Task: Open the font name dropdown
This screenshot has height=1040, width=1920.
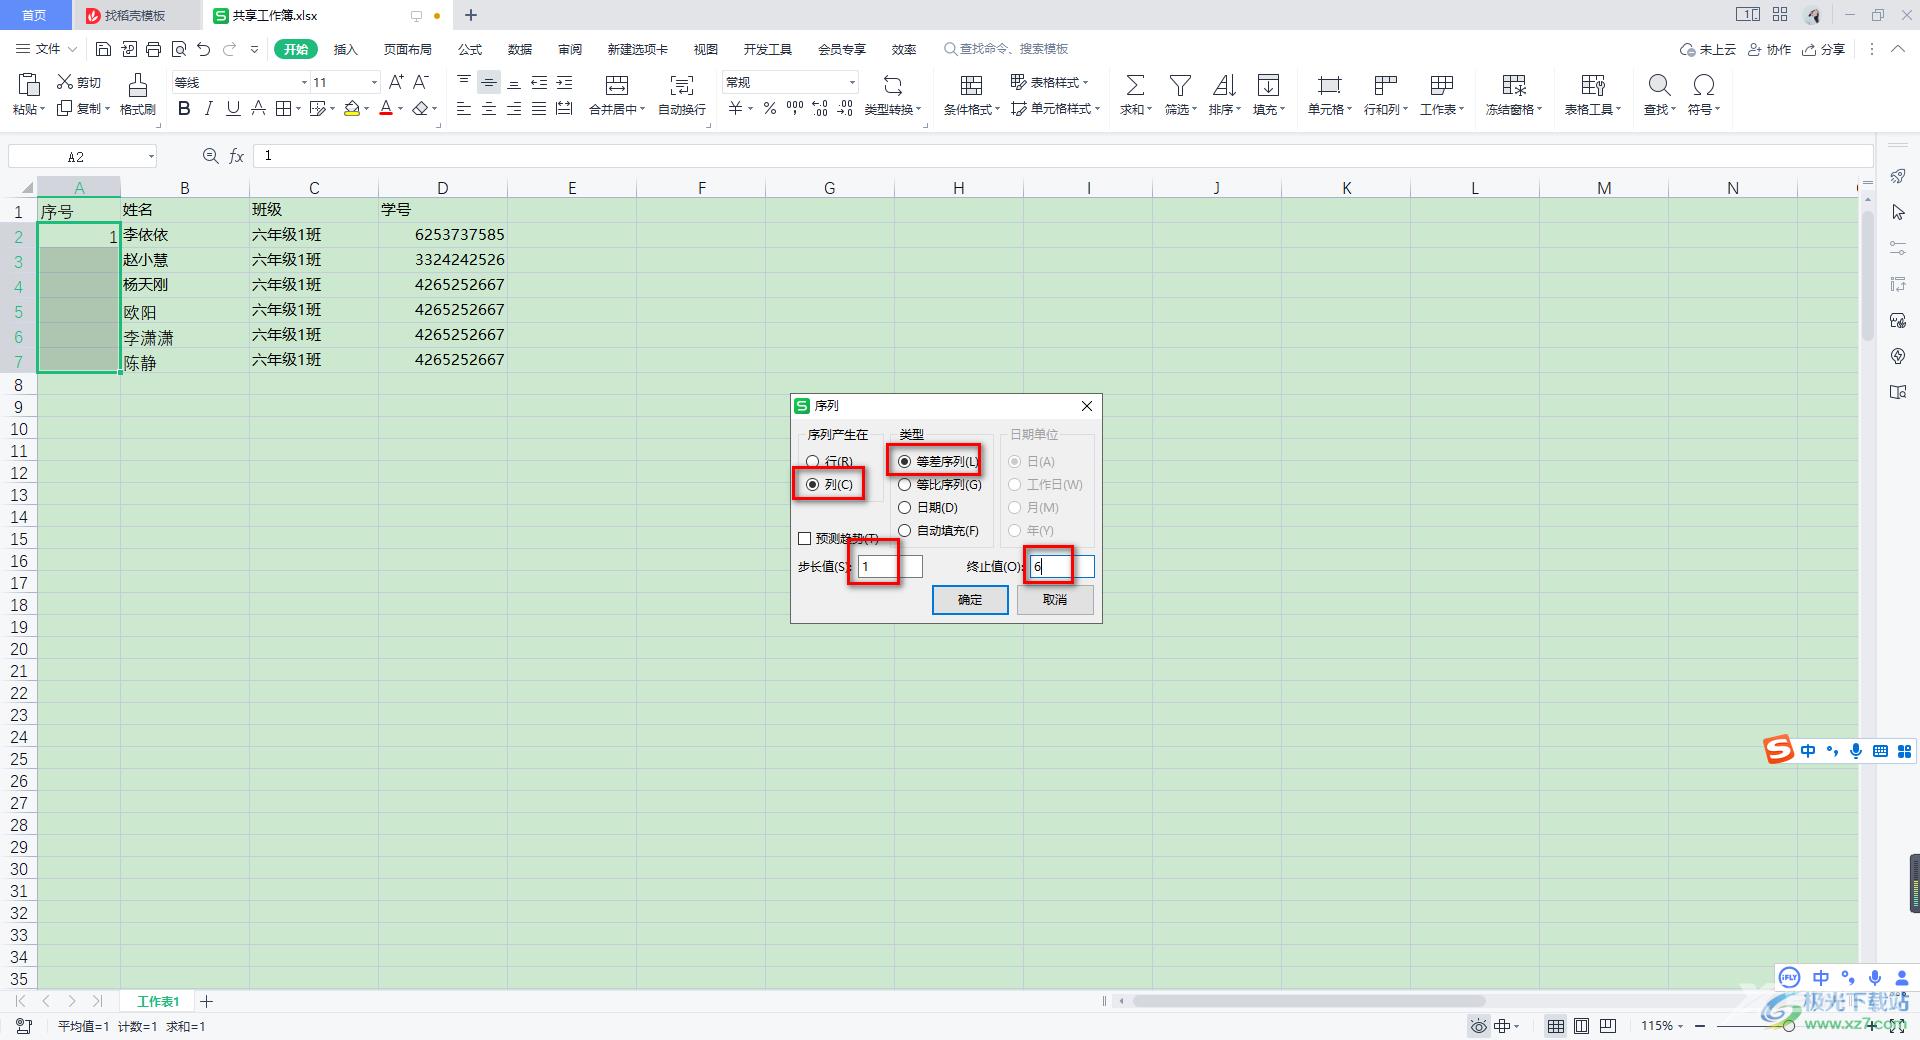Action: tap(304, 82)
